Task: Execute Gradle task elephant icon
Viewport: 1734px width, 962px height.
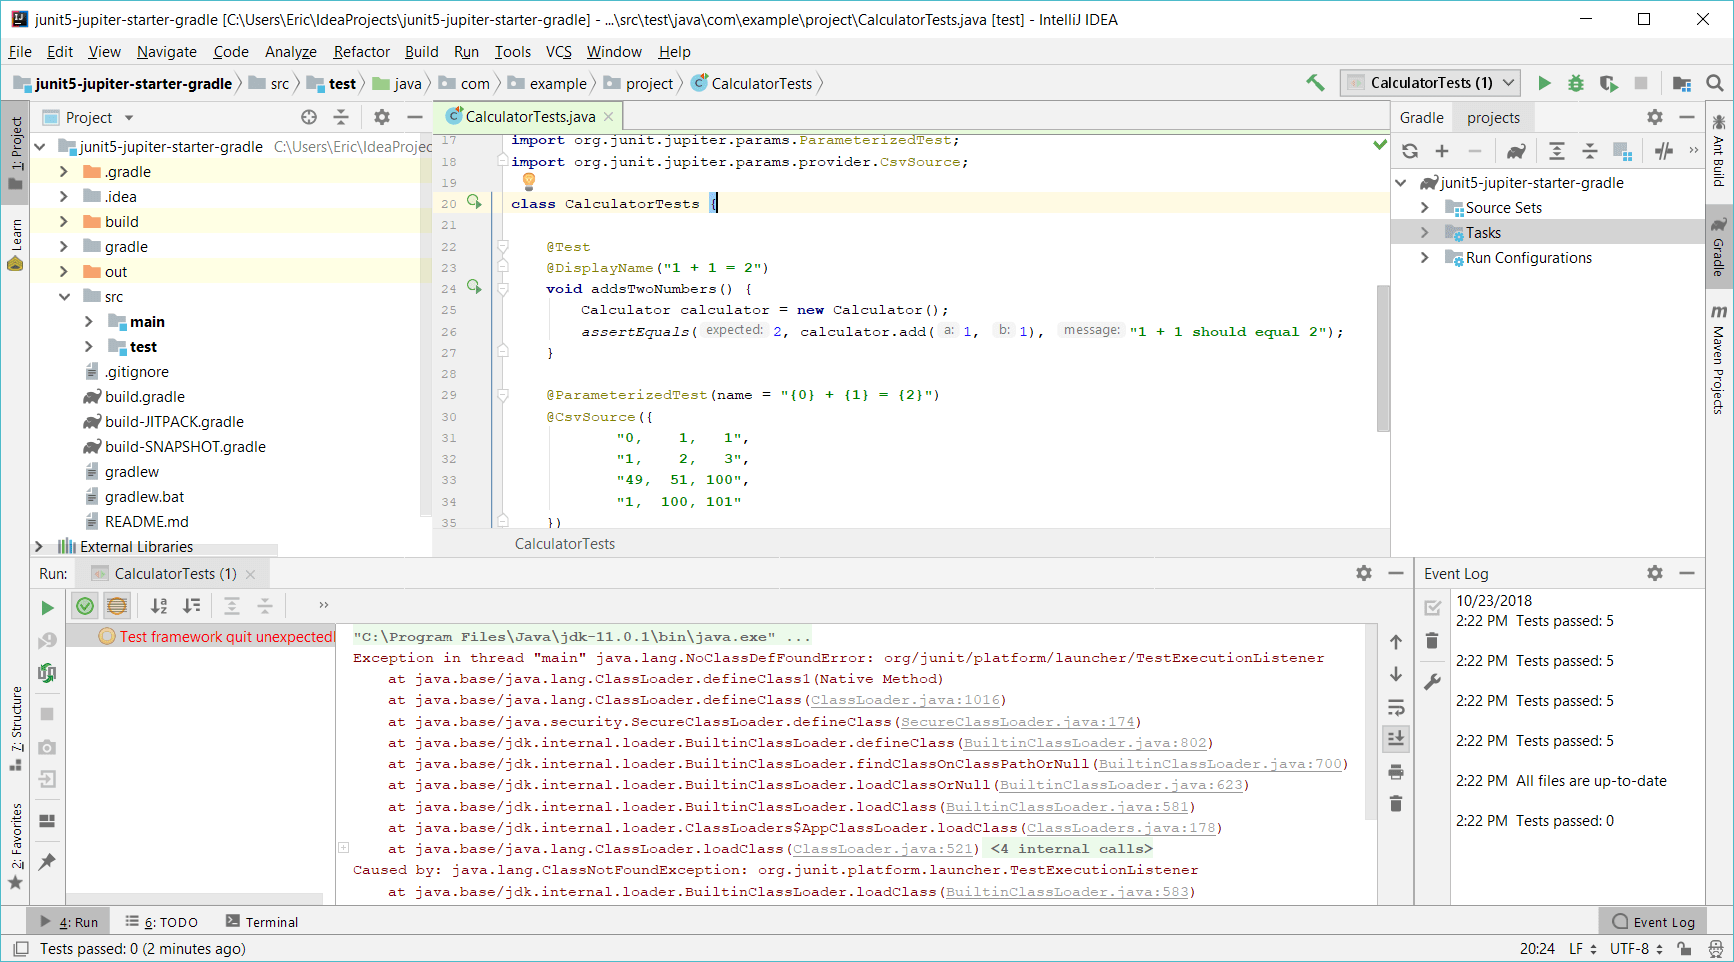Action: point(1516,151)
